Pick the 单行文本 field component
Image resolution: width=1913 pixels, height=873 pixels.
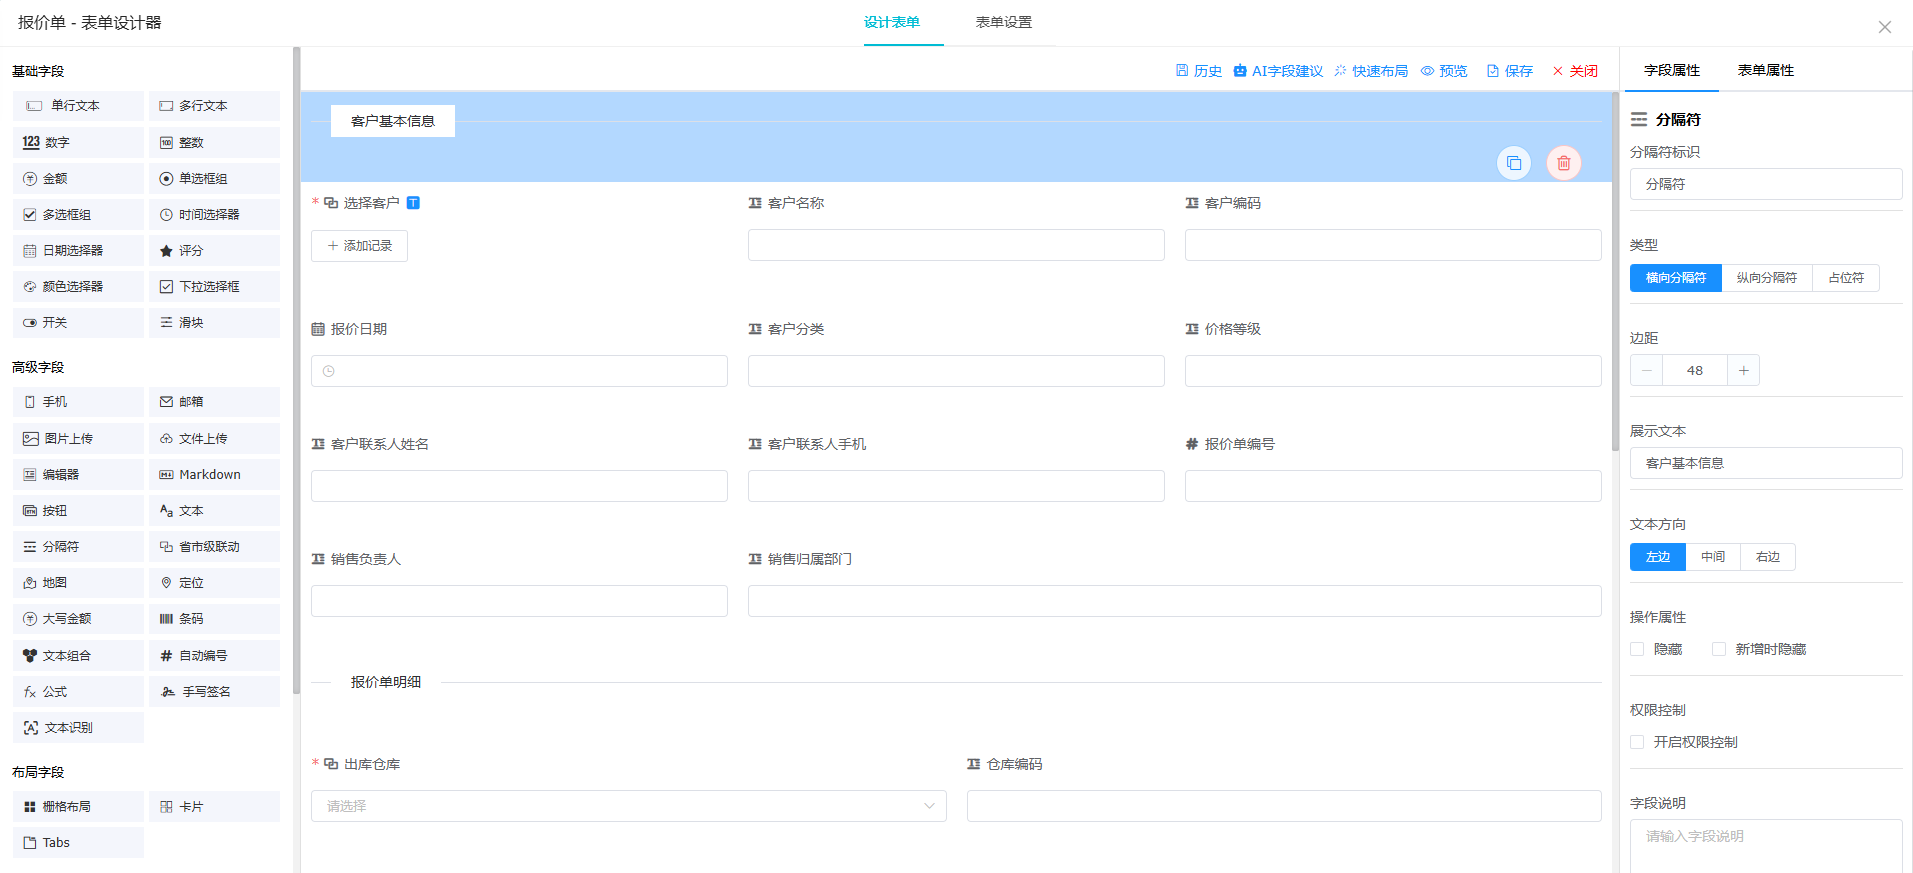[79, 106]
